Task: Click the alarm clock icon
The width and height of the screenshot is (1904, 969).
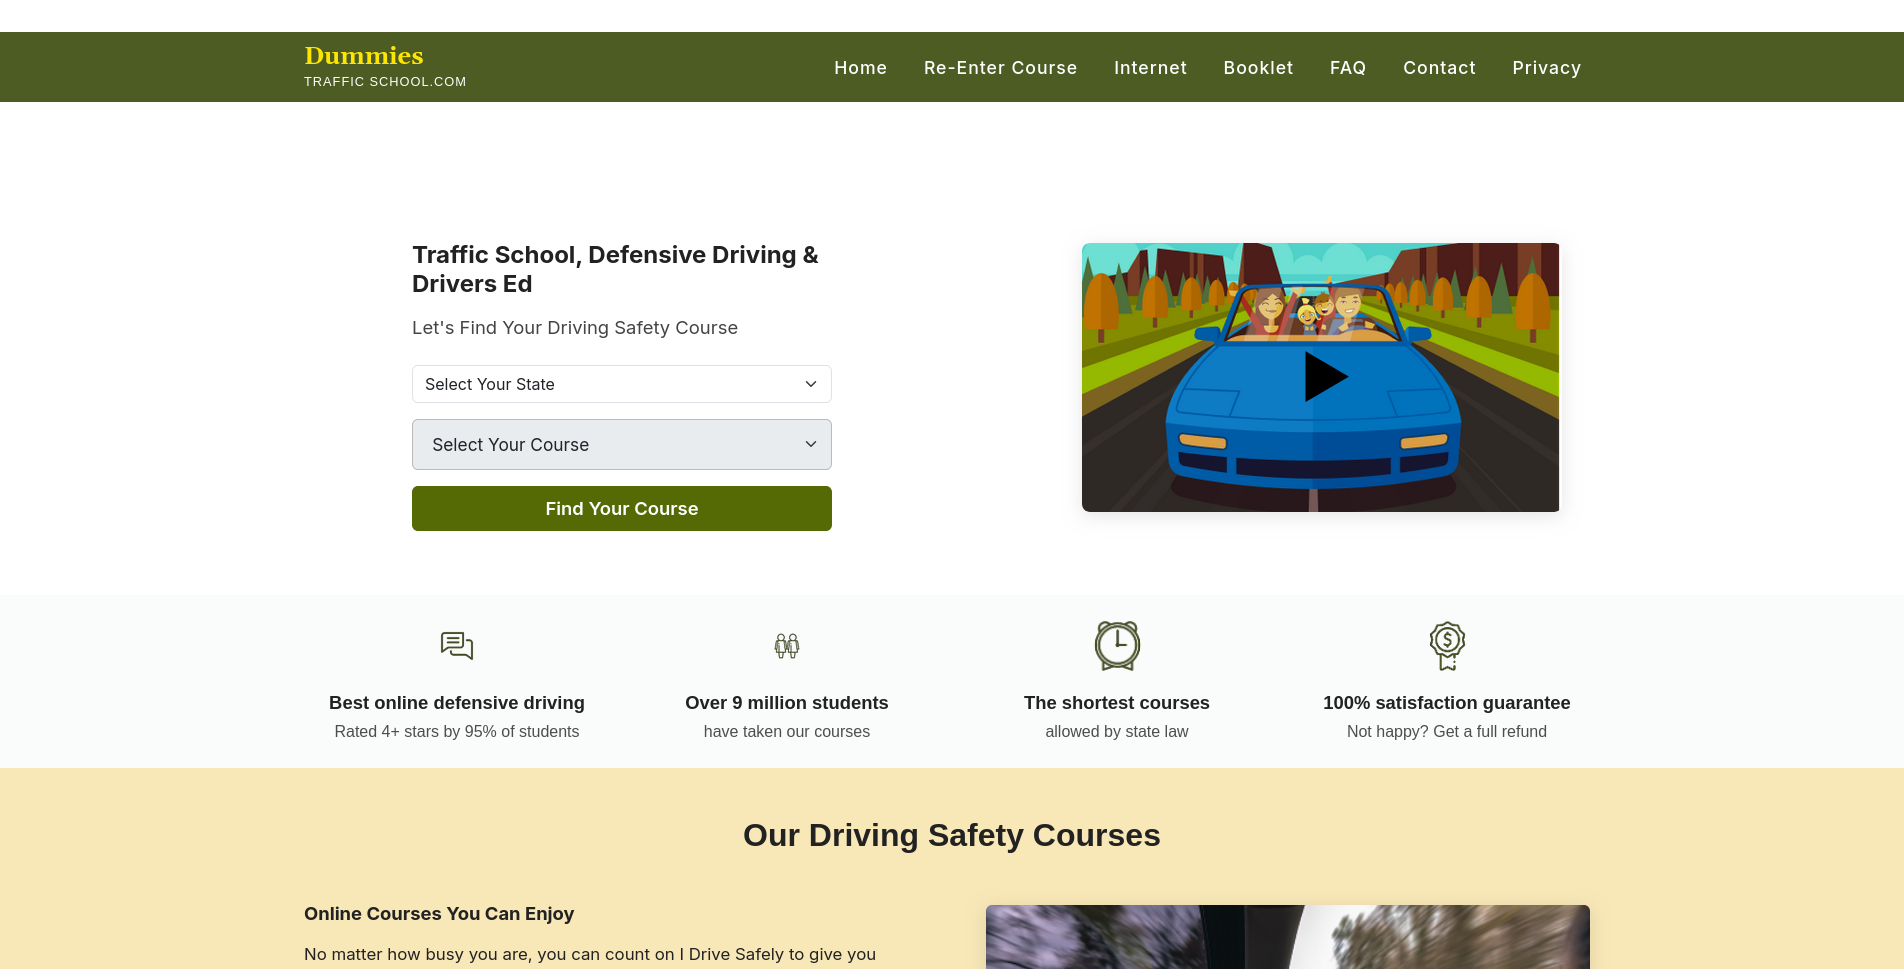Action: (x=1117, y=646)
